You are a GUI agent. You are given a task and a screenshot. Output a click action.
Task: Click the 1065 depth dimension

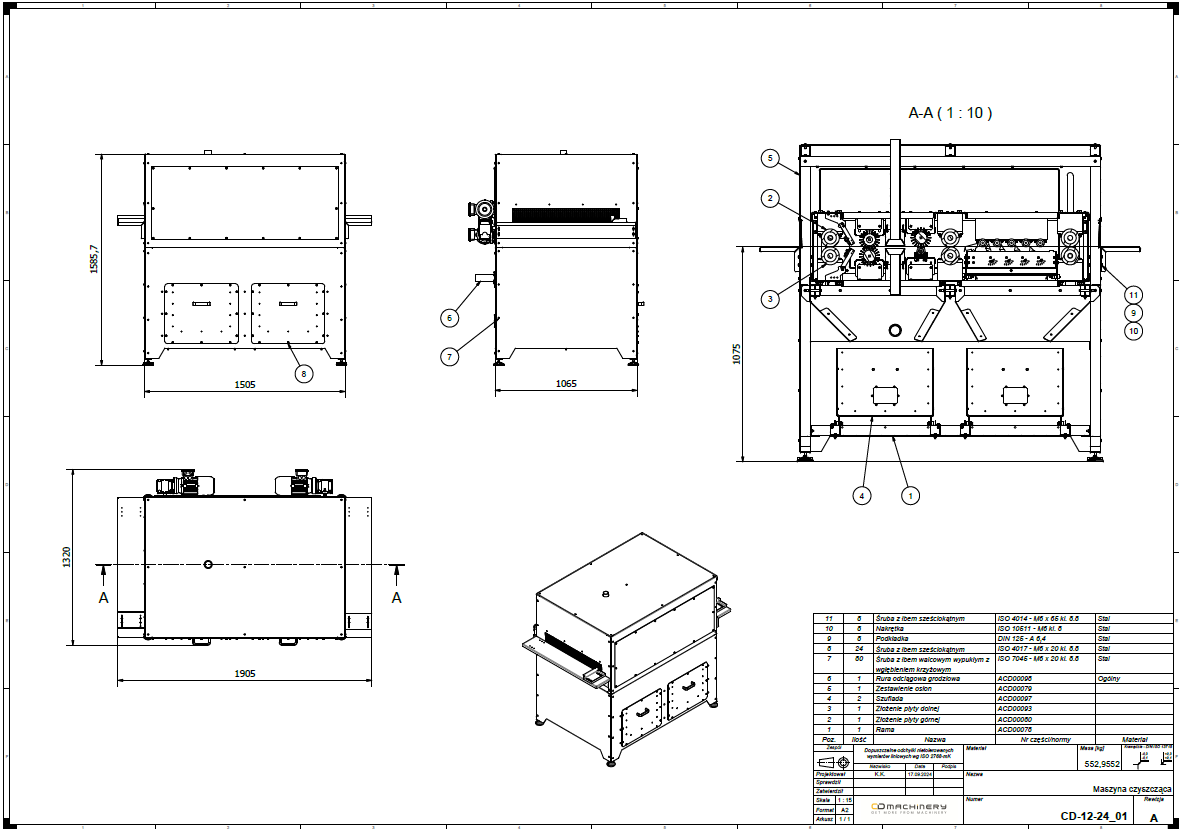click(566, 383)
